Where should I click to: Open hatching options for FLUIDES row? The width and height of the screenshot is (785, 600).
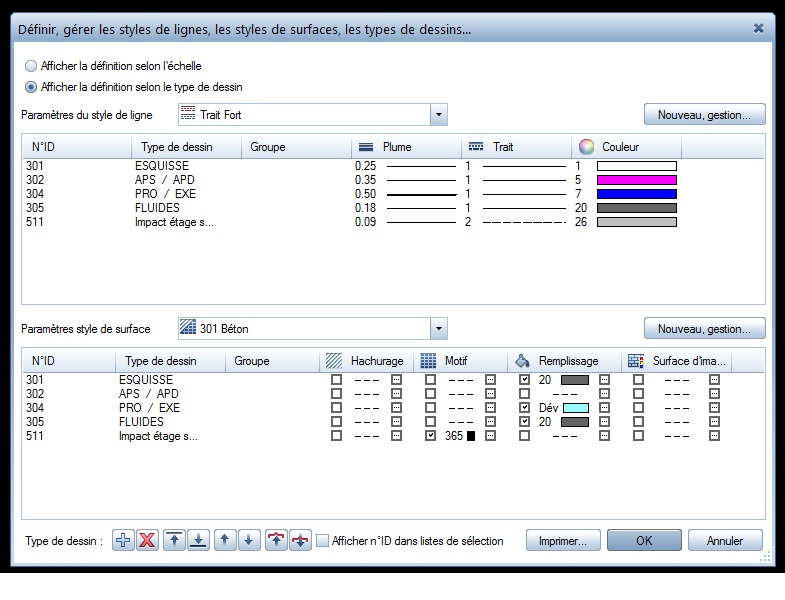point(397,422)
